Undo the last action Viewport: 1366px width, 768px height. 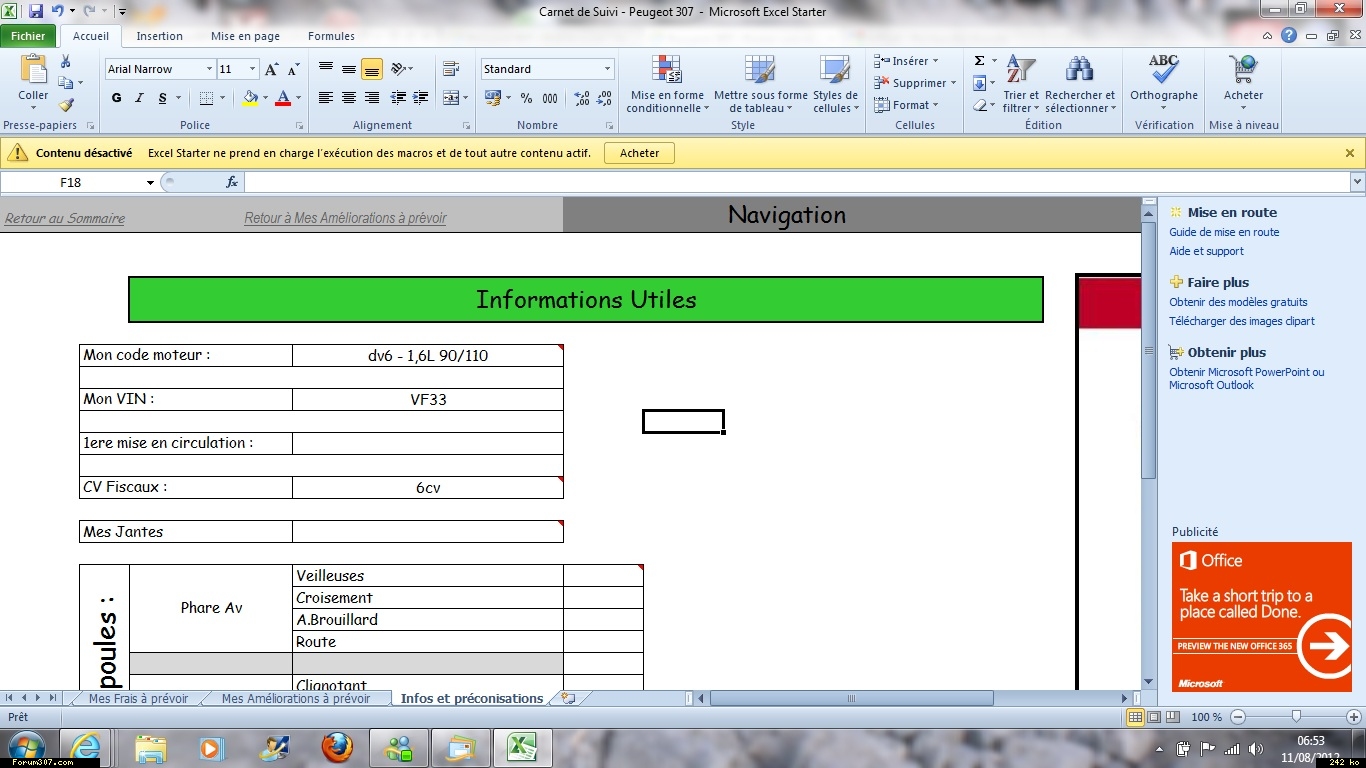pos(58,12)
